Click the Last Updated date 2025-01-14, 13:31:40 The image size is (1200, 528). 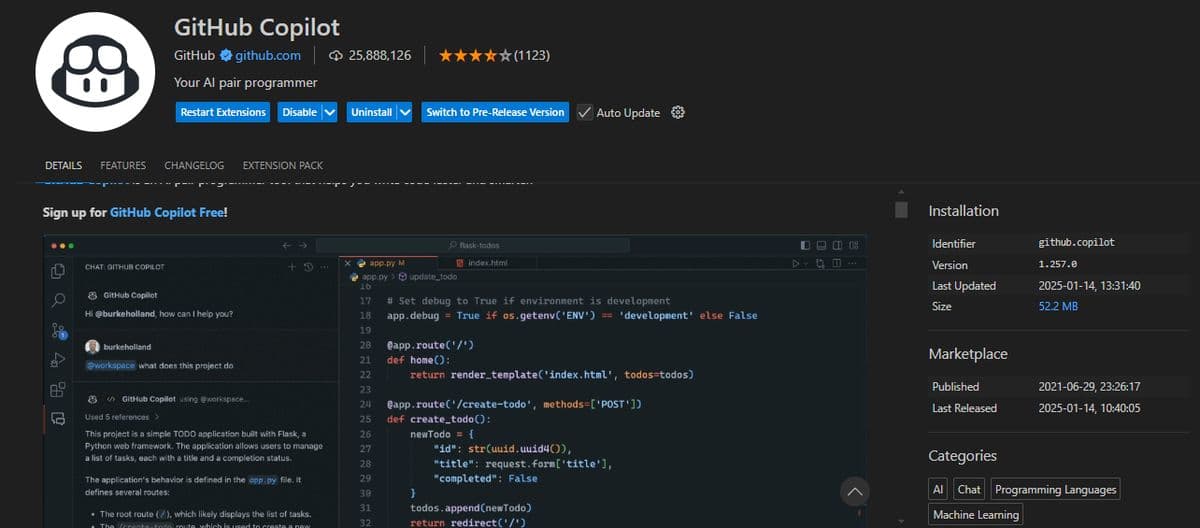(1087, 285)
